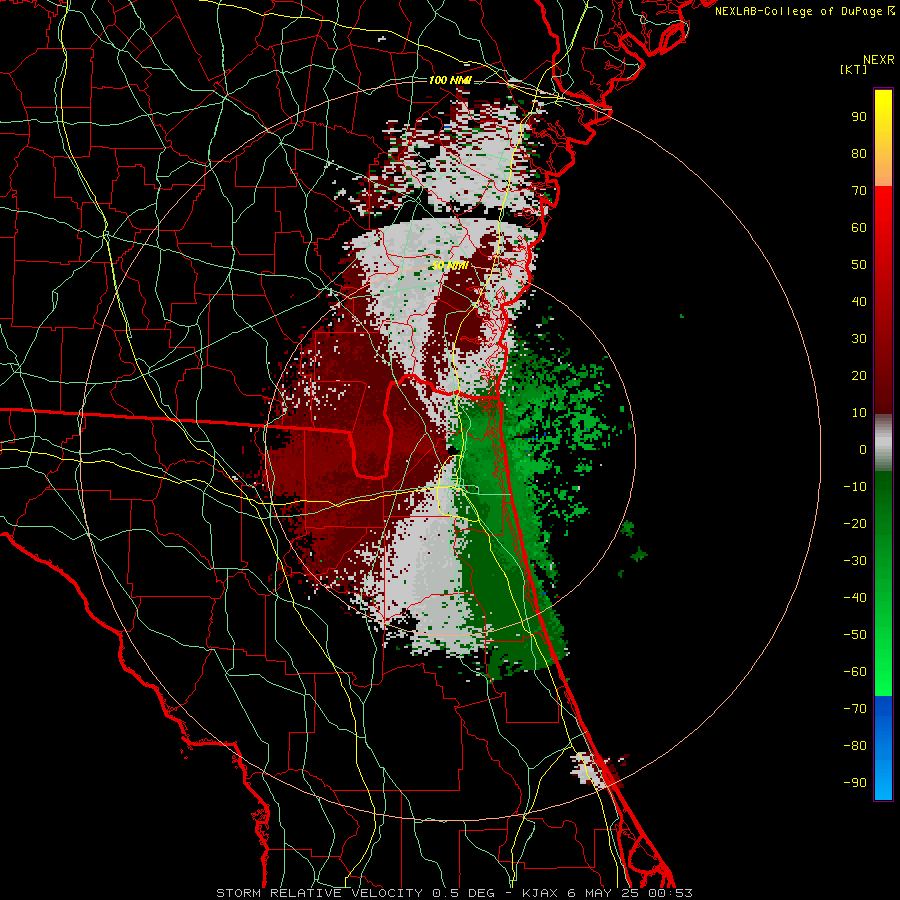This screenshot has height=900, width=900.
Task: Click the -90 knot scale label
Action: click(x=855, y=783)
